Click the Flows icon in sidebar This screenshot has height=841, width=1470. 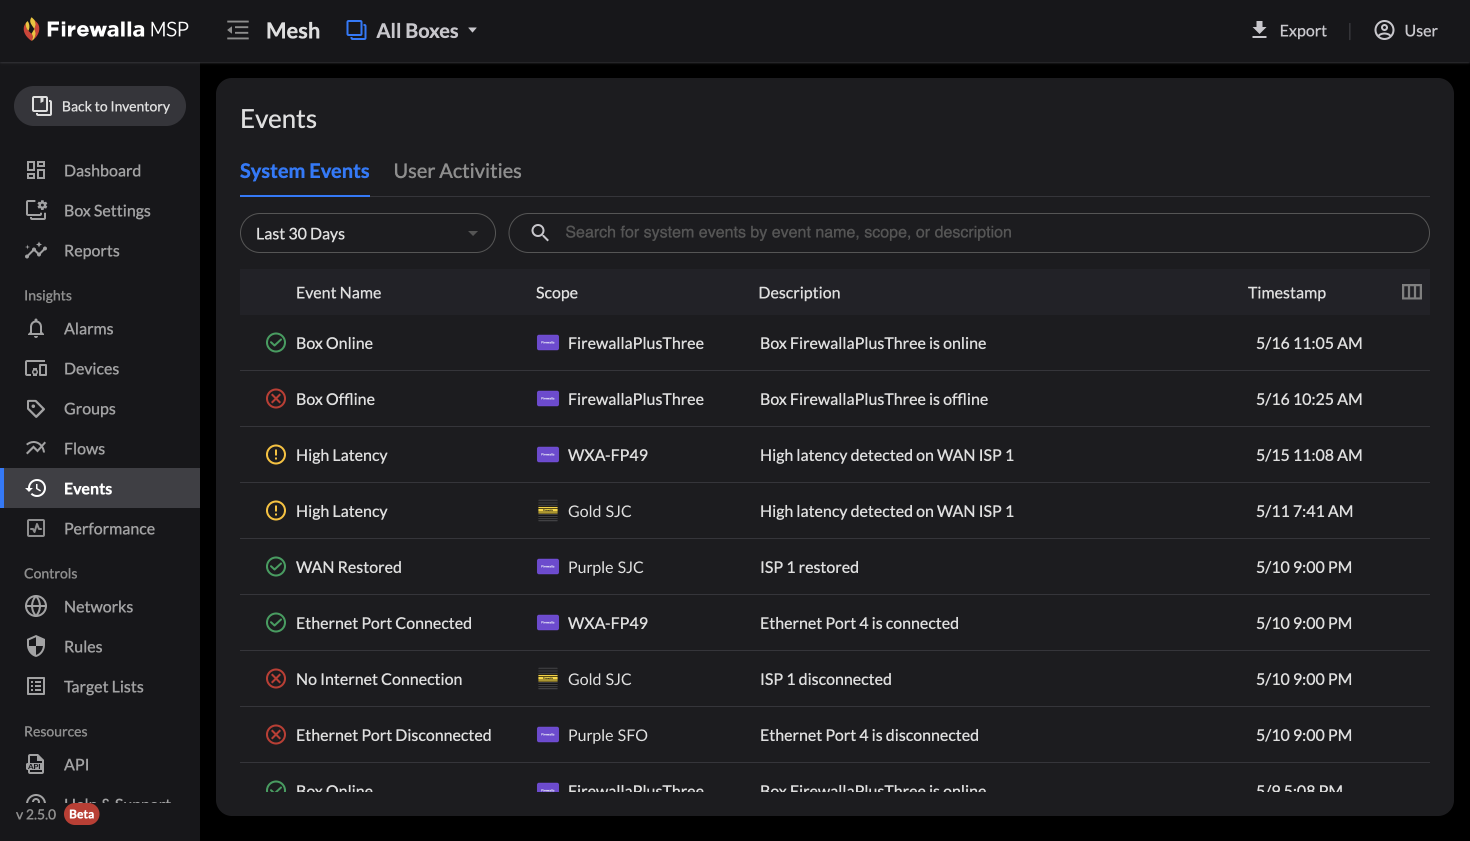tap(36, 448)
